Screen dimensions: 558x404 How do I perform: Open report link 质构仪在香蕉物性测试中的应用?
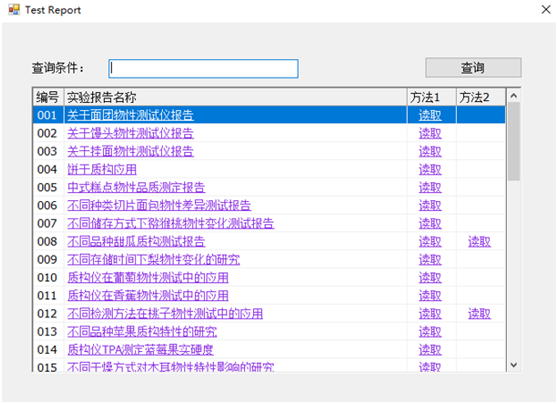[148, 296]
